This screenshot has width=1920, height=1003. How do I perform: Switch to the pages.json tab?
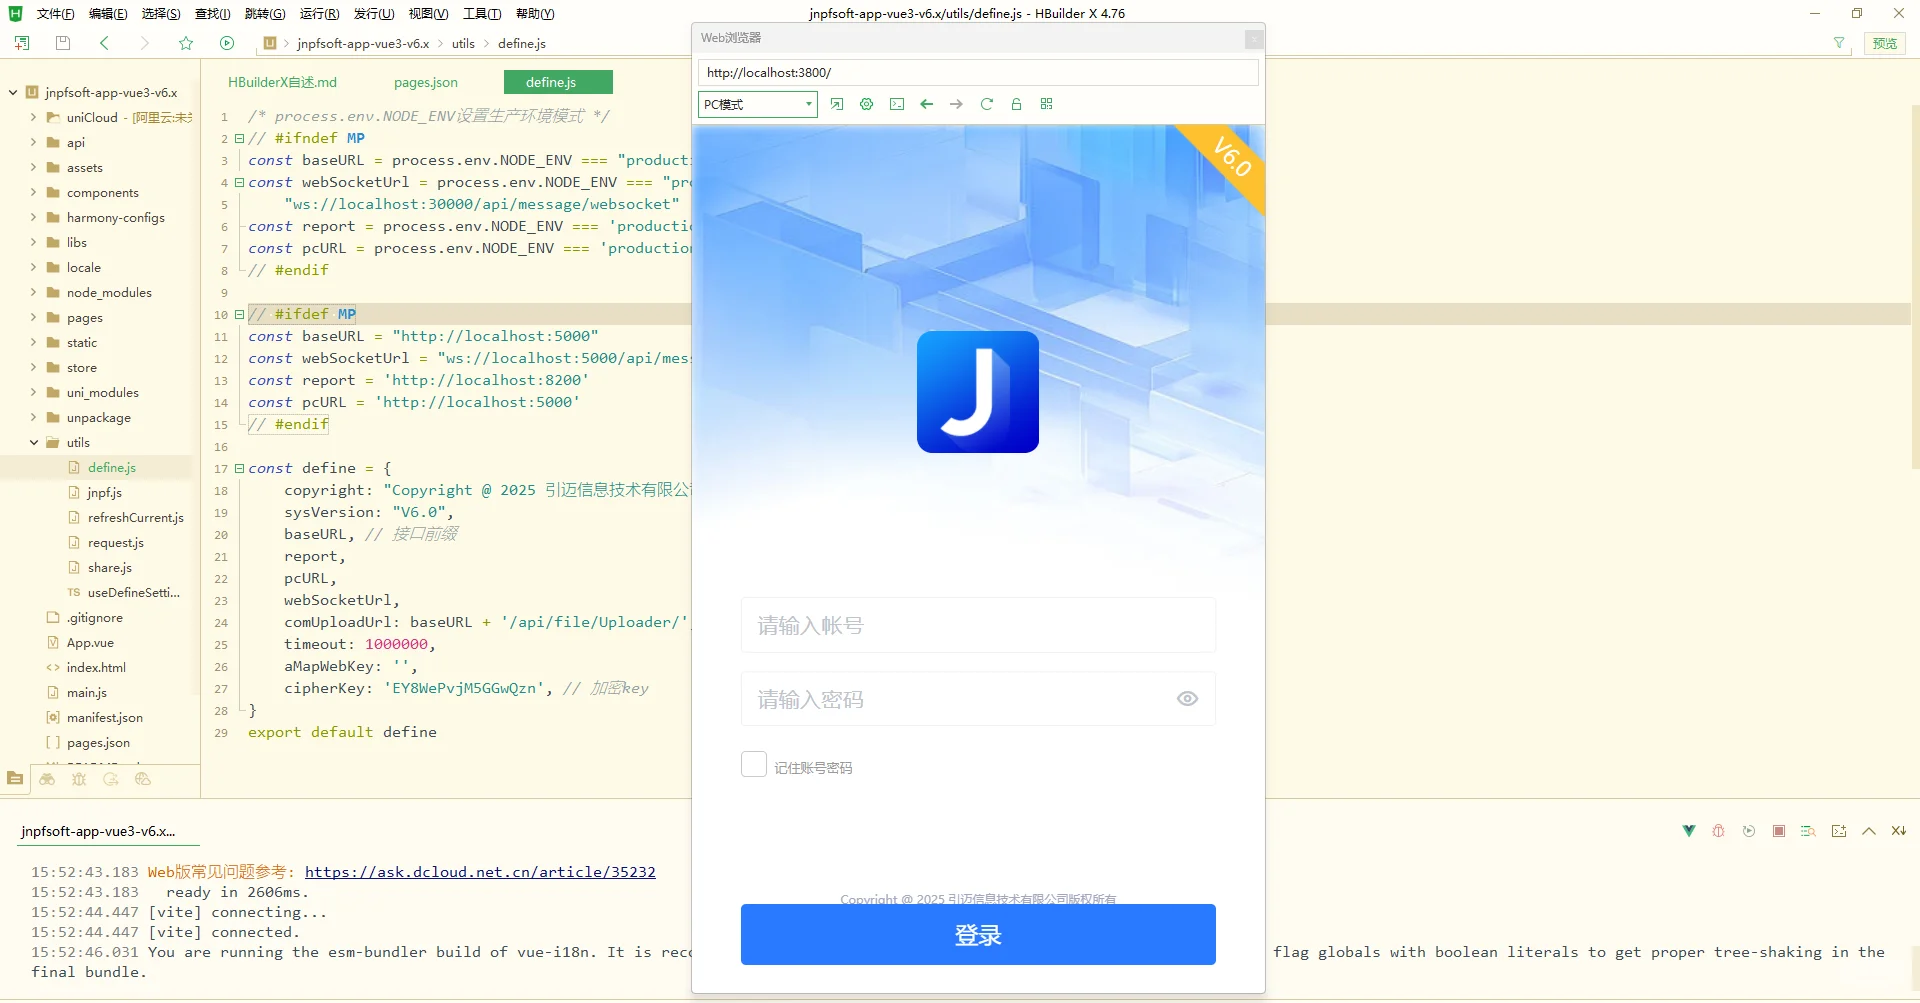coord(425,82)
